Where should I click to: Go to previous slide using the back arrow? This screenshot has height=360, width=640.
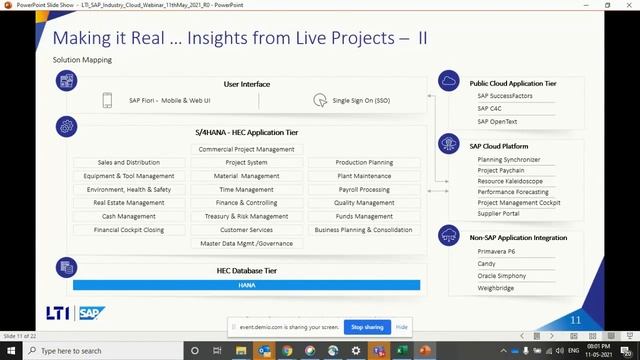522,336
